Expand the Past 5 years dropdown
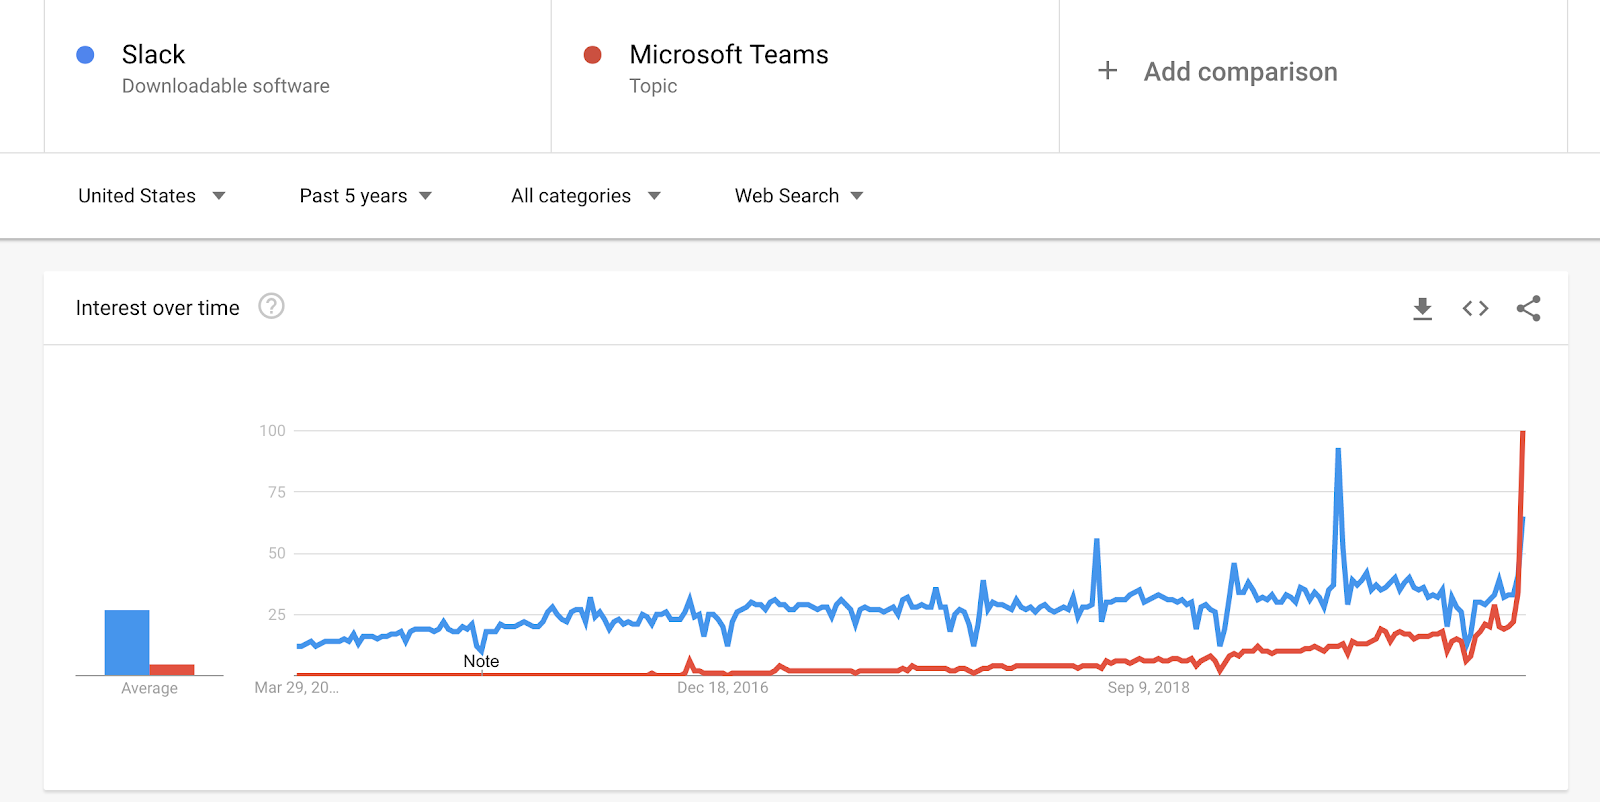Image resolution: width=1600 pixels, height=802 pixels. pos(365,196)
